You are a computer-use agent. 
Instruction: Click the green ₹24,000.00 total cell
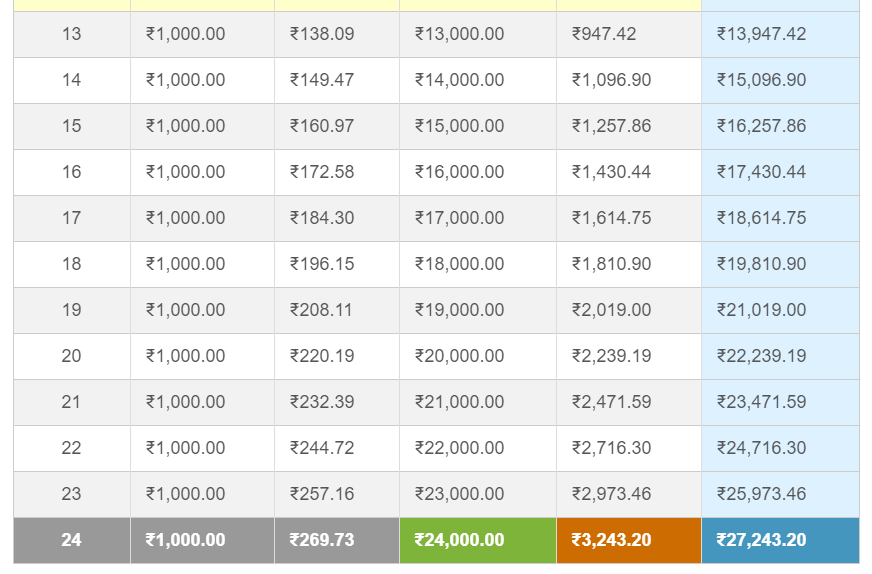[x=478, y=541]
